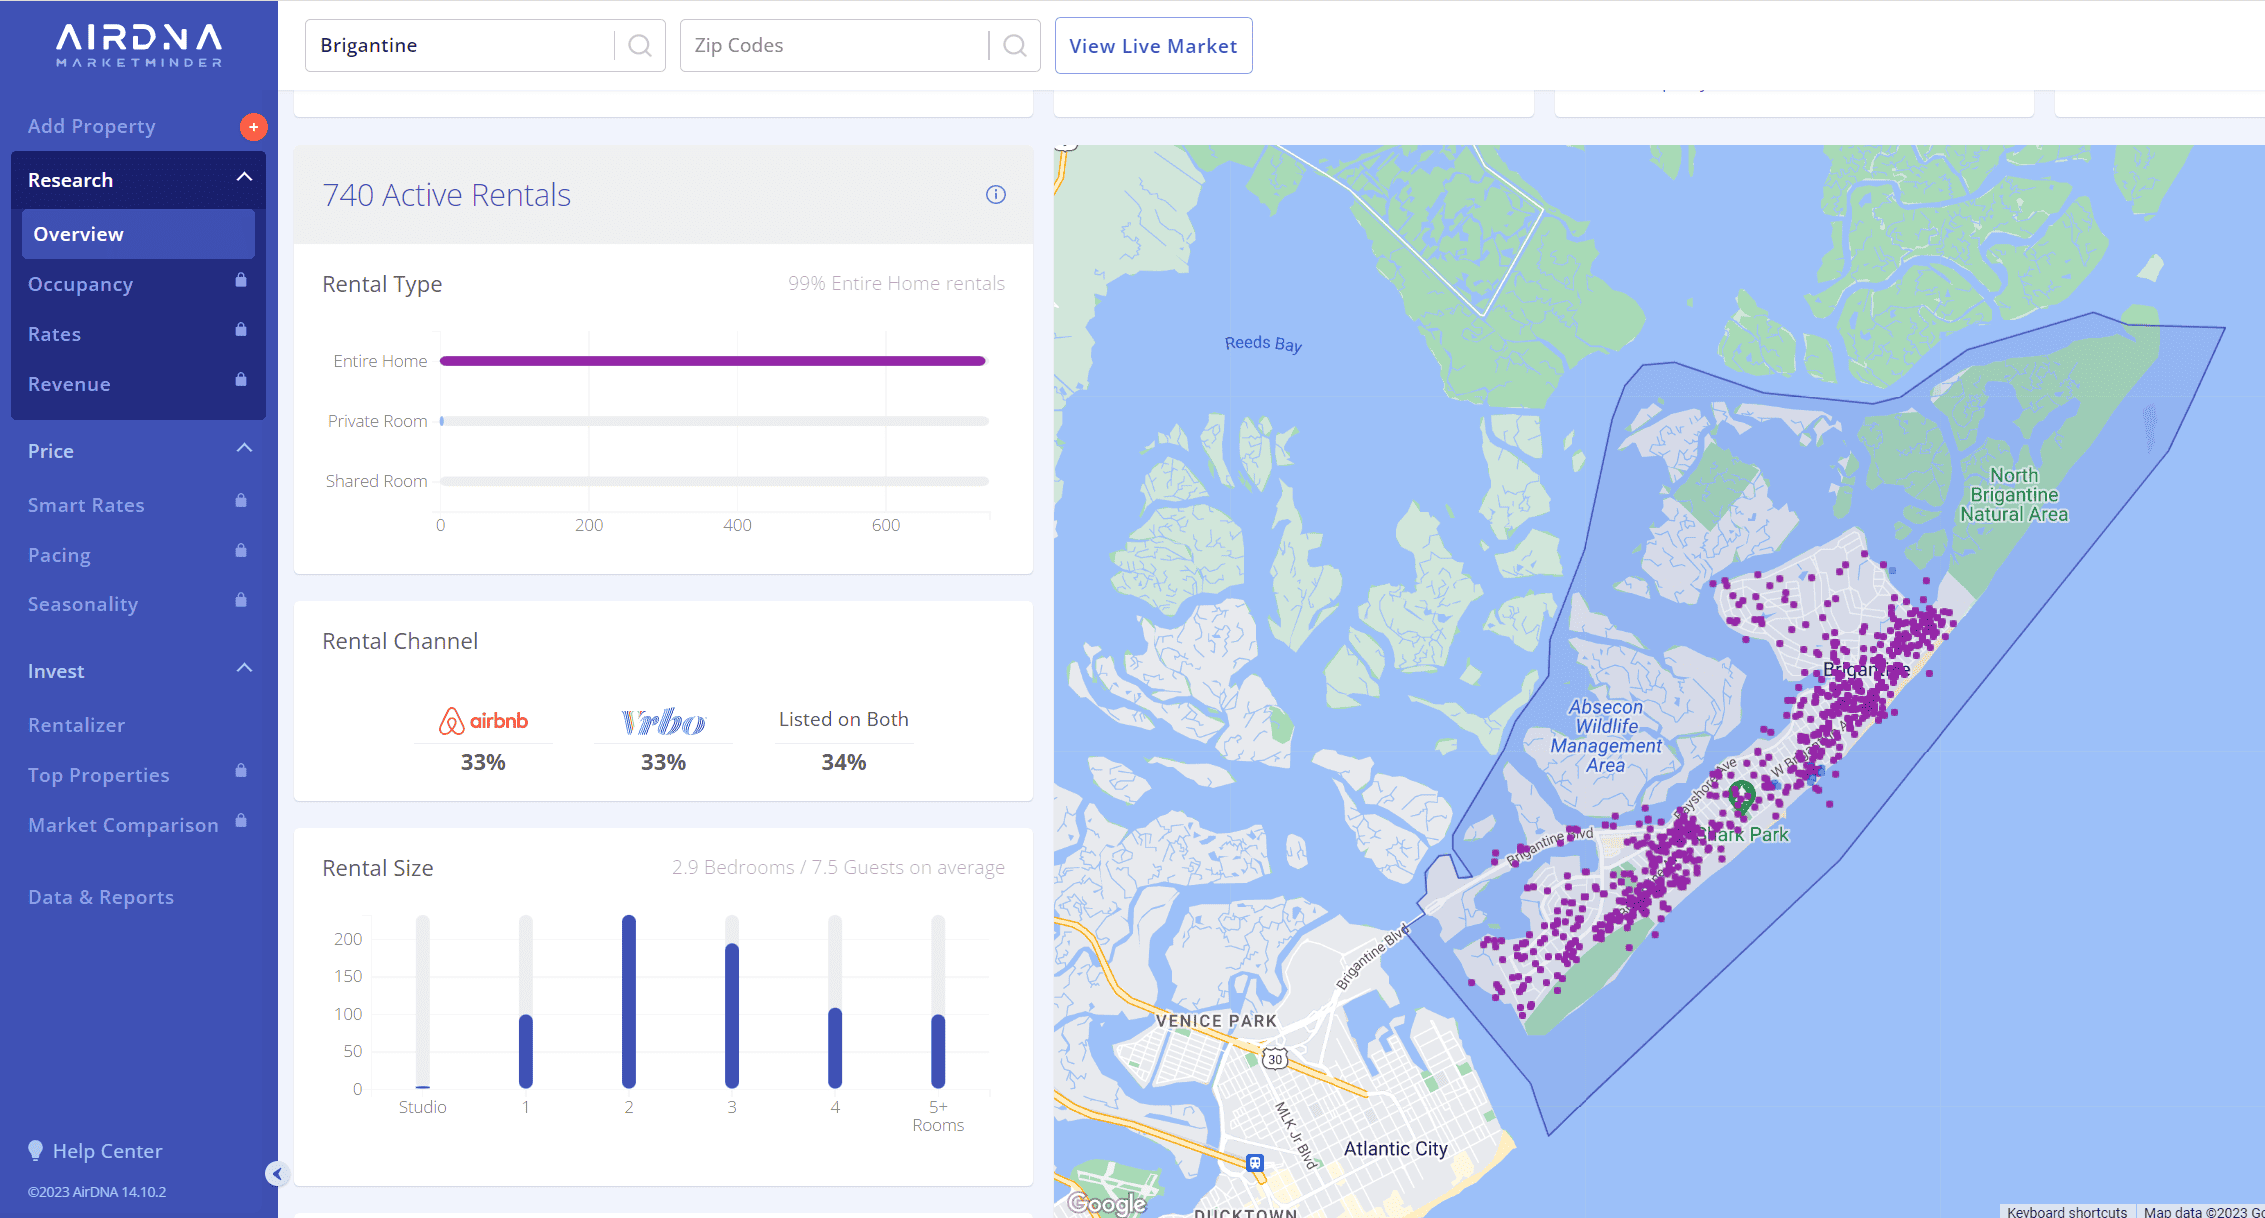Open Data & Reports in sidebar
The width and height of the screenshot is (2265, 1218).
101,897
